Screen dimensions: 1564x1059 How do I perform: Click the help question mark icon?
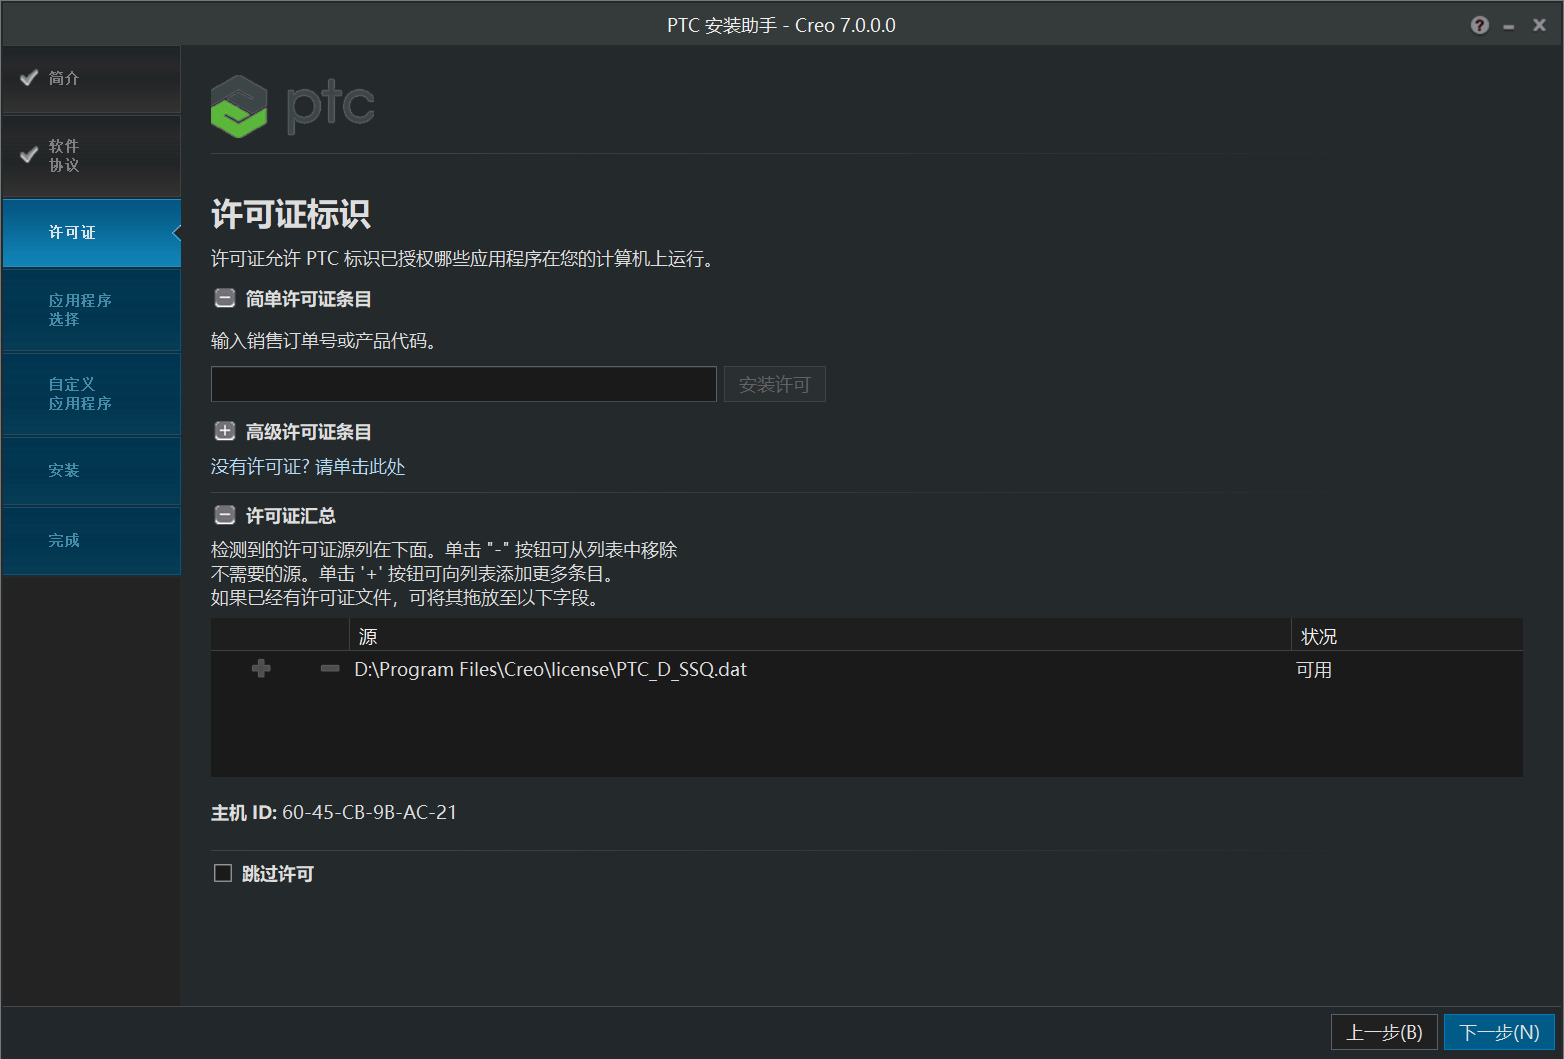click(x=1479, y=26)
